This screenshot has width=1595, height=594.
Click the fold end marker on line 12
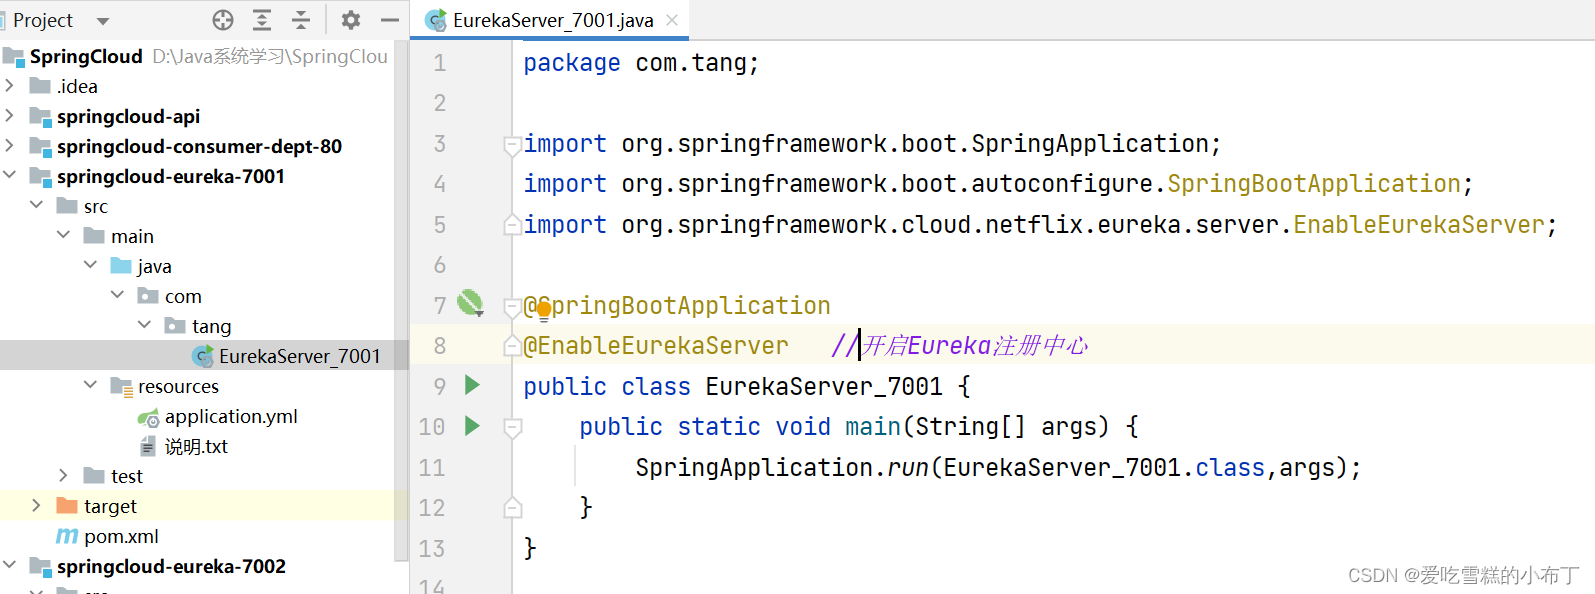pos(512,507)
